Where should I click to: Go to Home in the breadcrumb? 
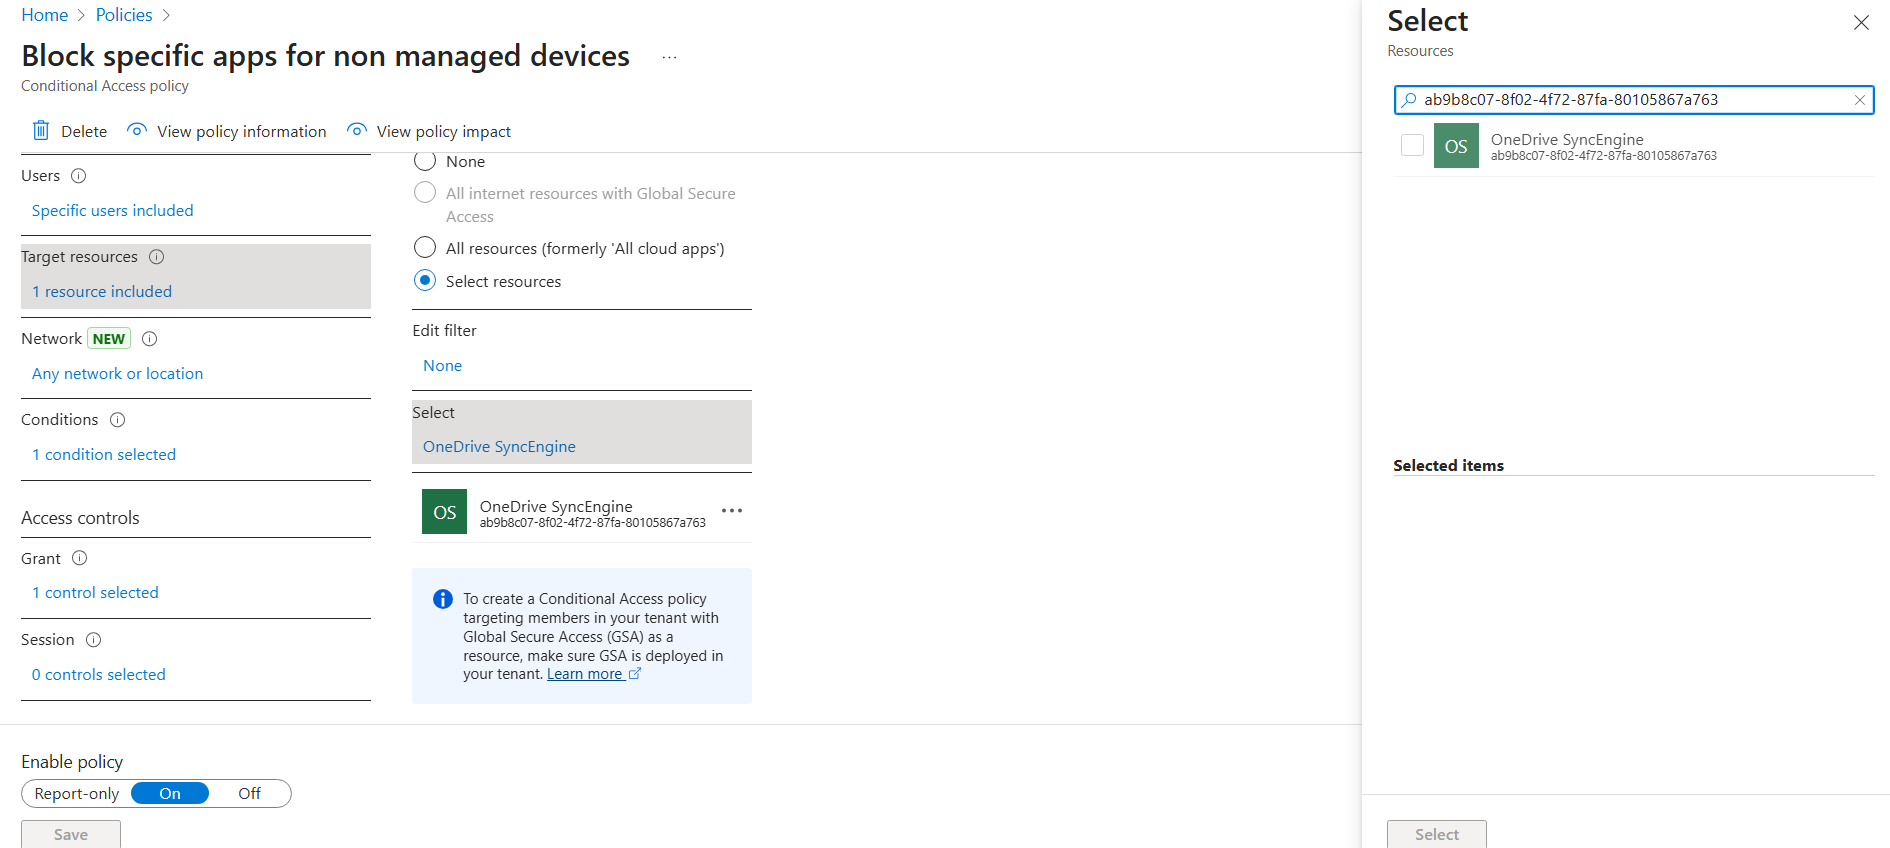45,15
